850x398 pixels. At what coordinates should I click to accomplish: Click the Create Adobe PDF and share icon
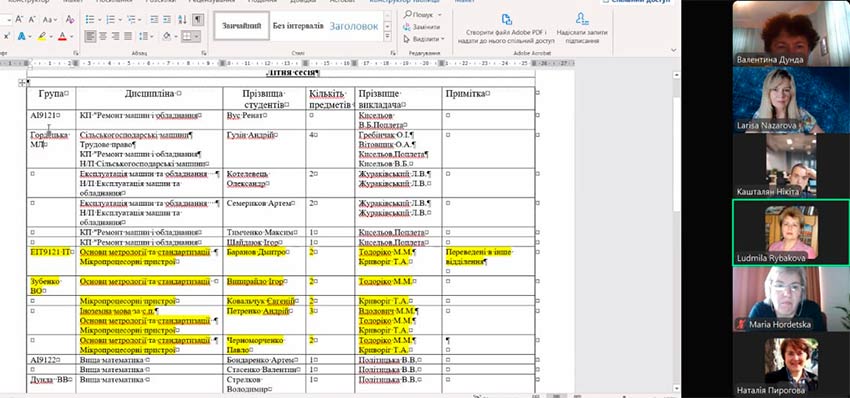[x=506, y=20]
